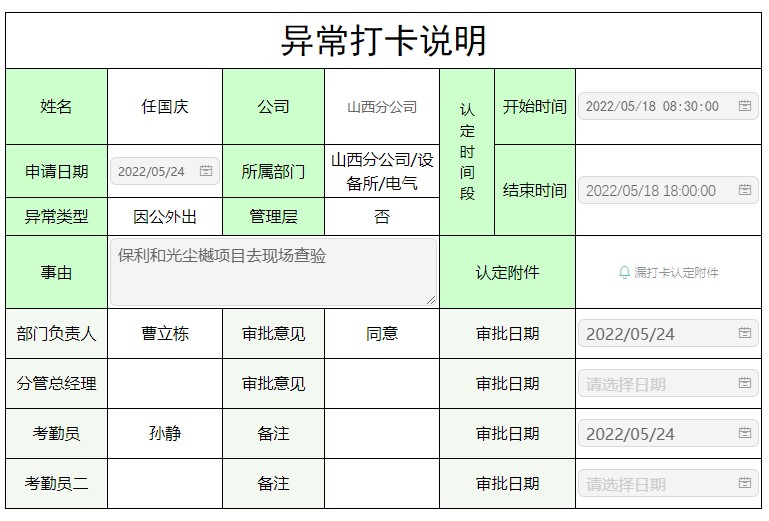Click the 考勤员二 label cell
Screen dimensions: 769x521
click(56, 484)
